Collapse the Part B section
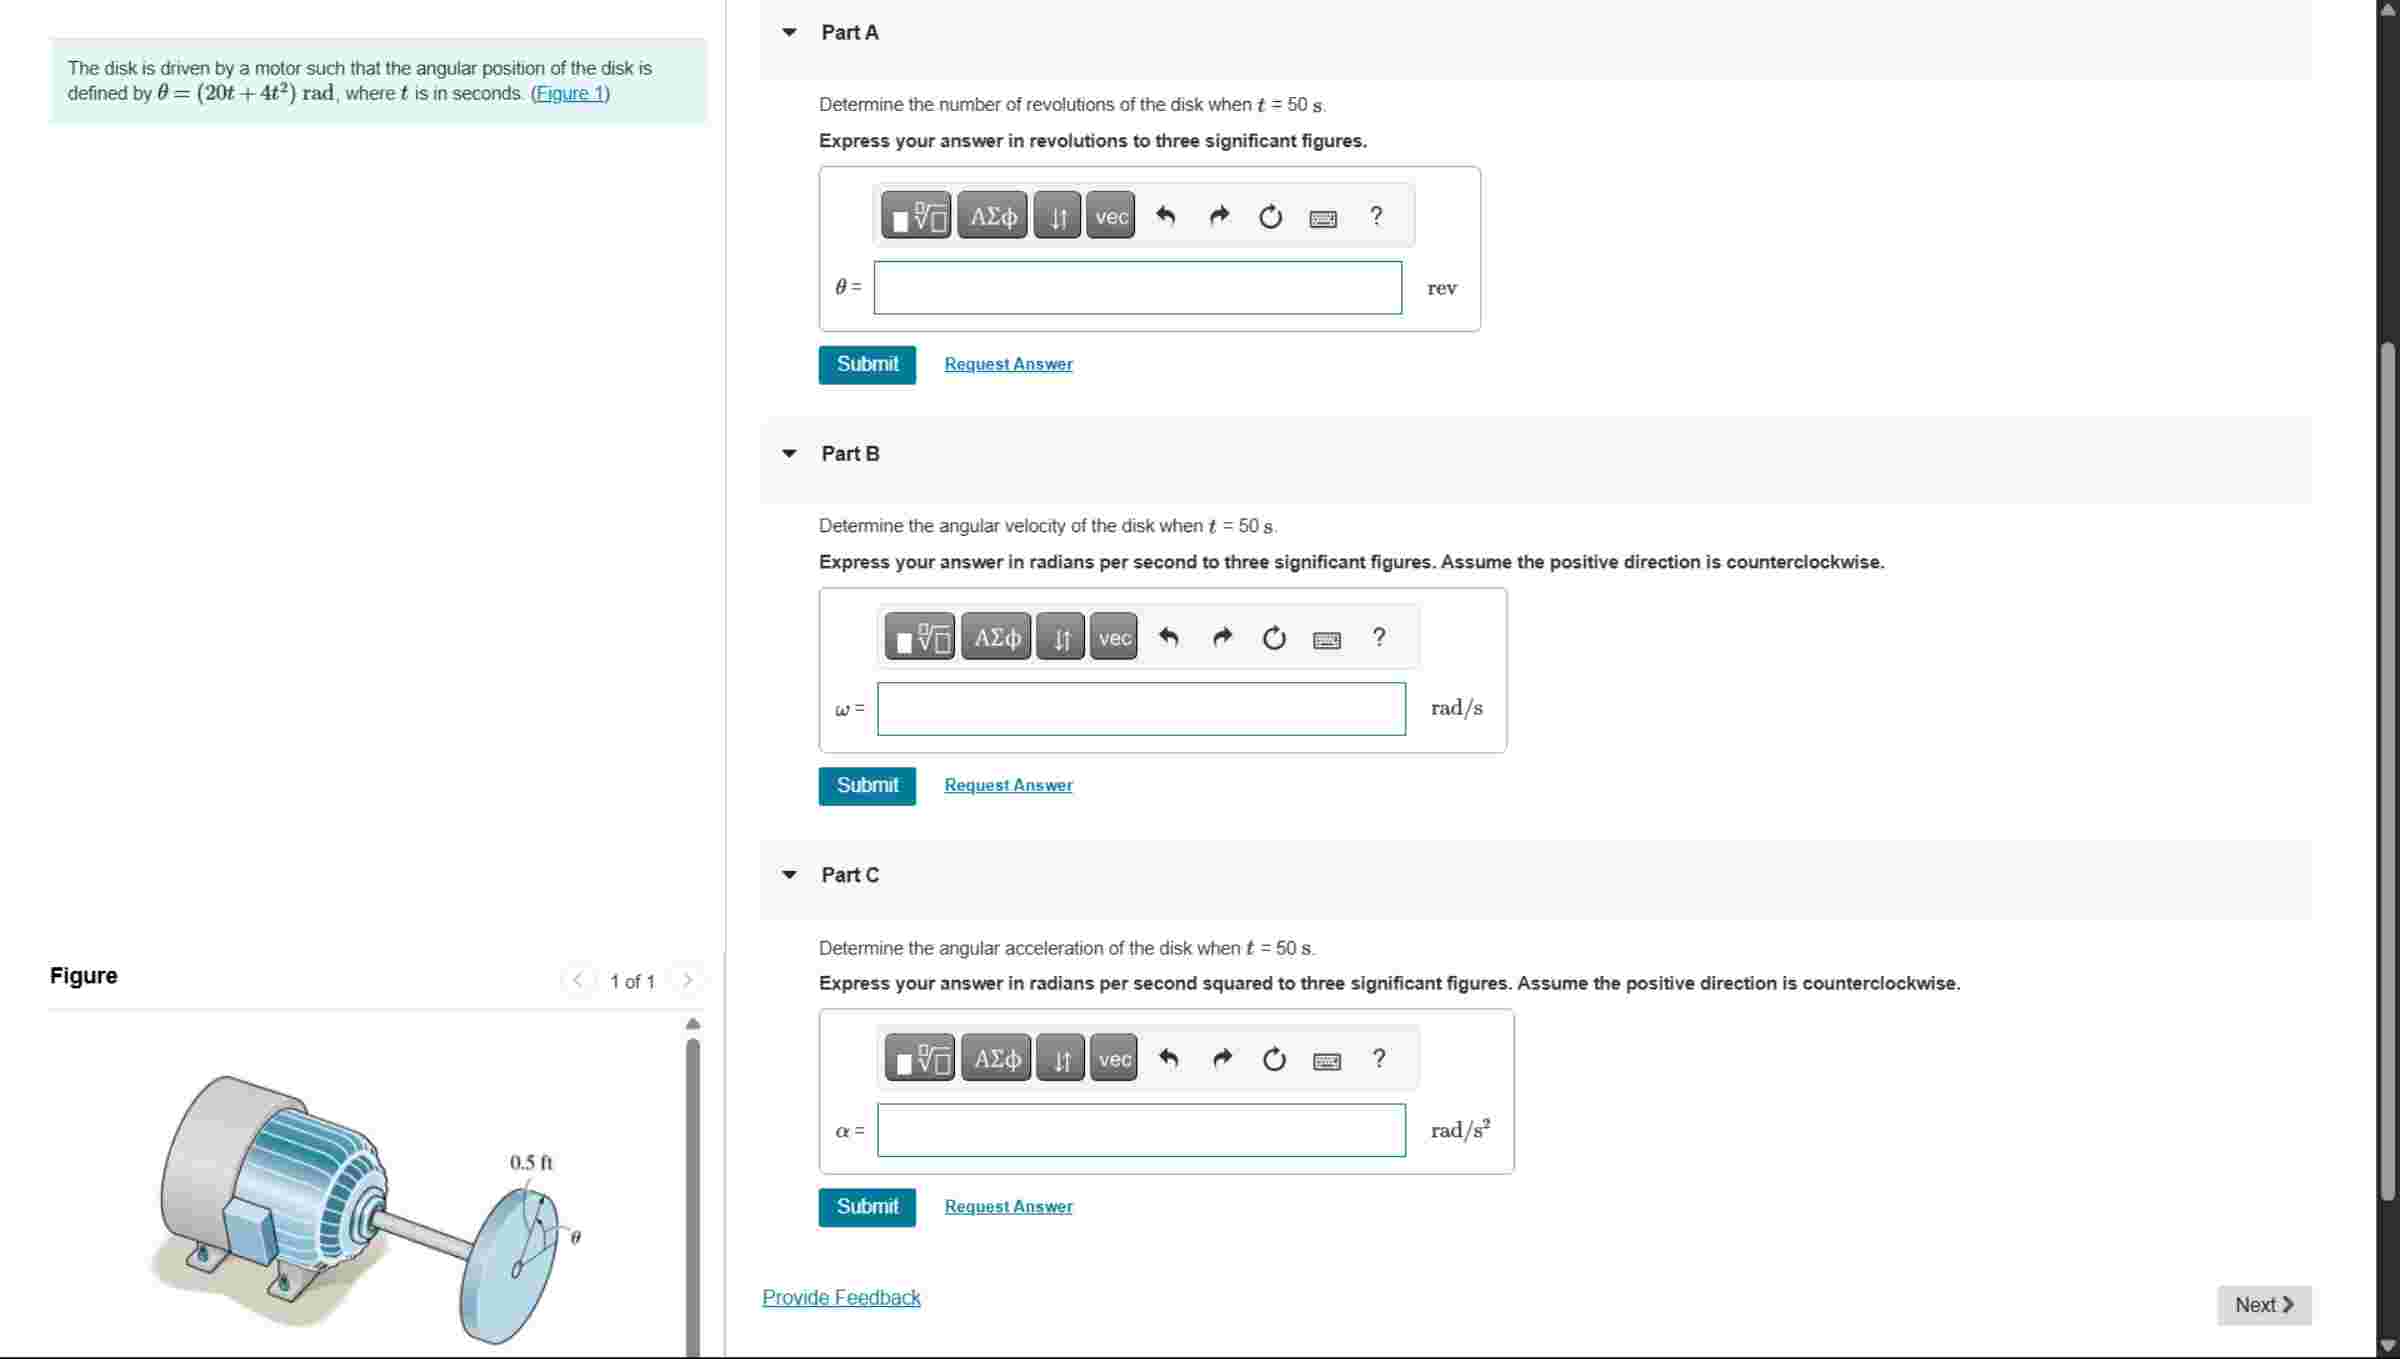The height and width of the screenshot is (1359, 2400). pos(789,454)
